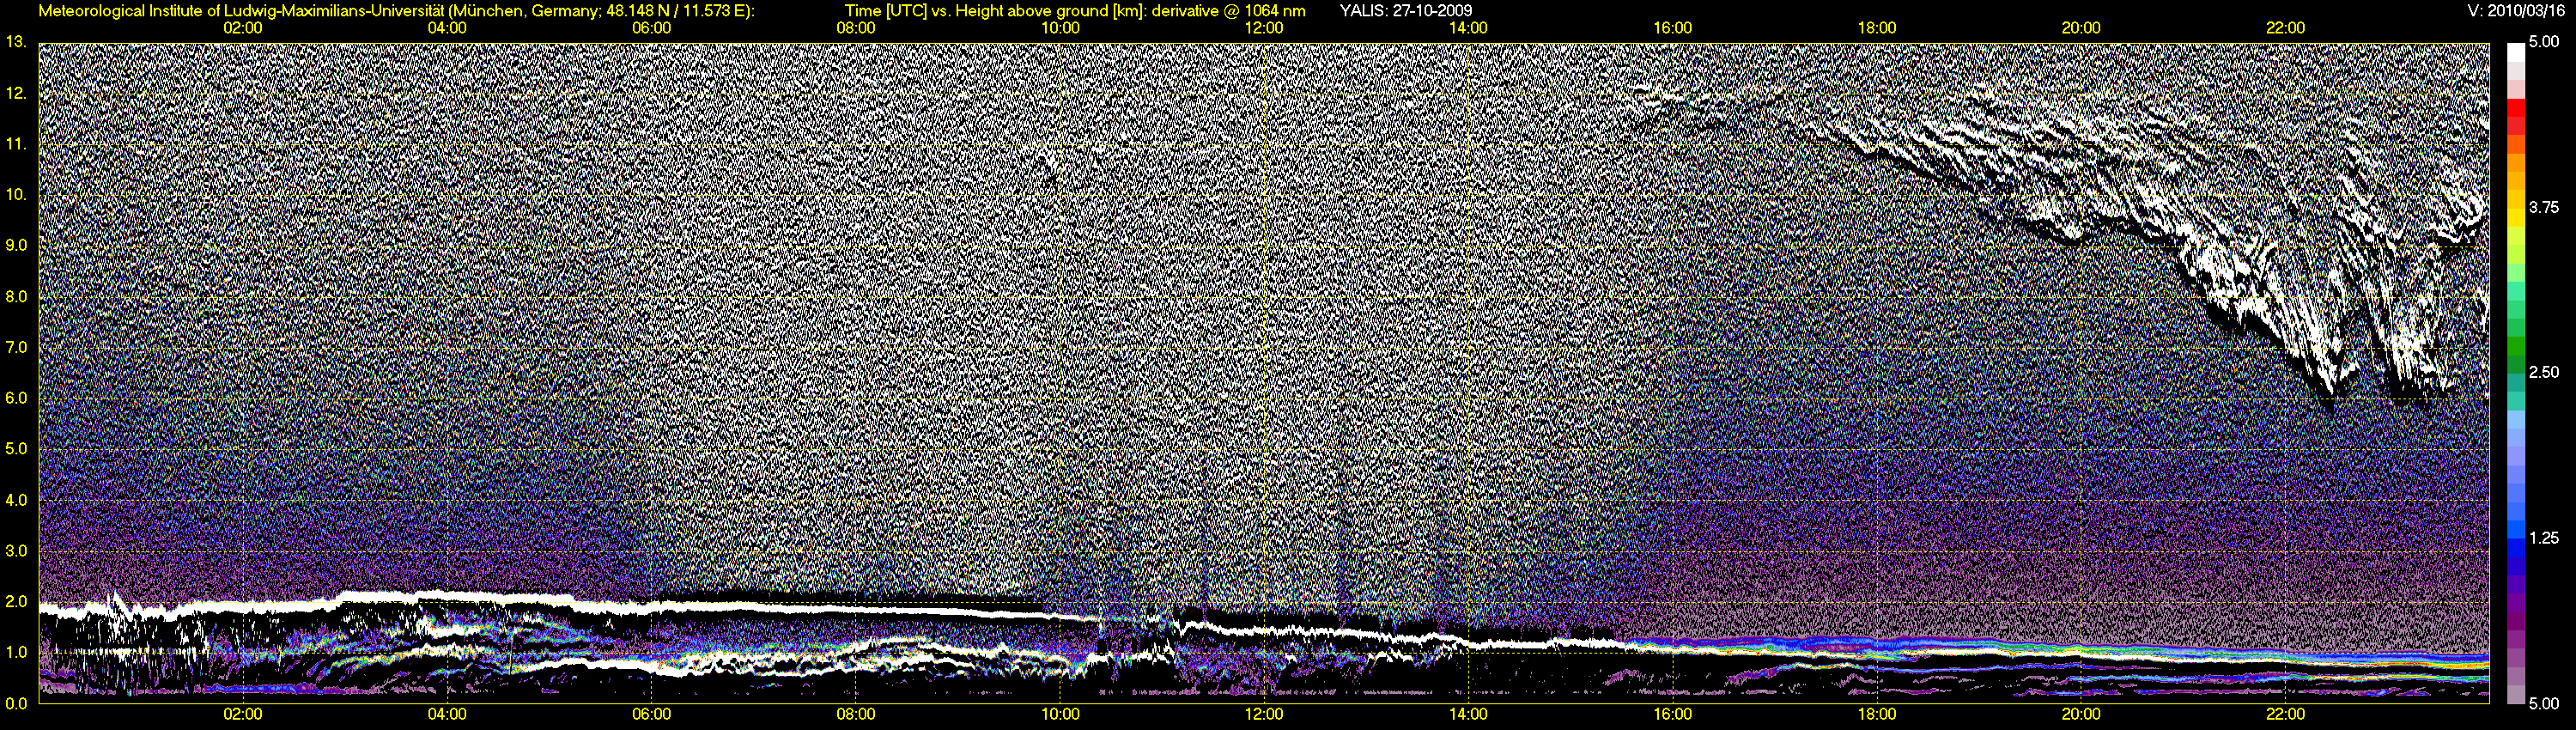Click the 11. height axis label
Image resolution: width=2576 pixels, height=730 pixels.
[x=16, y=144]
